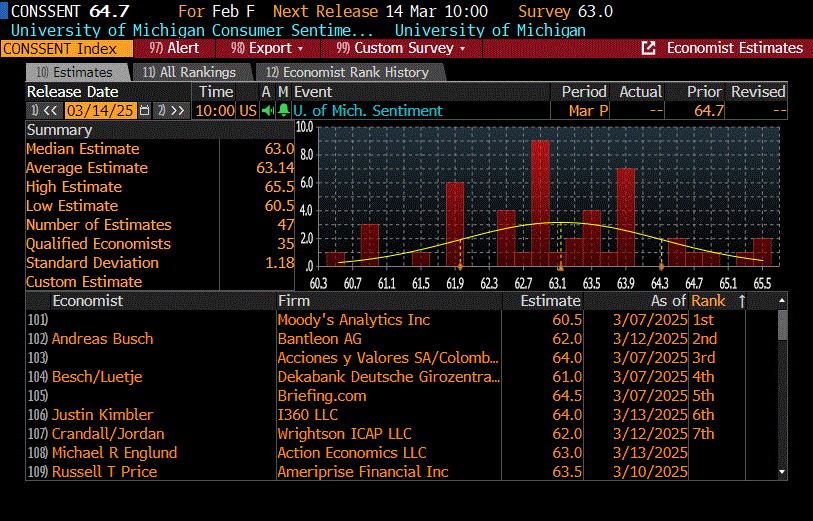Click University of Michigan source link

(x=490, y=30)
